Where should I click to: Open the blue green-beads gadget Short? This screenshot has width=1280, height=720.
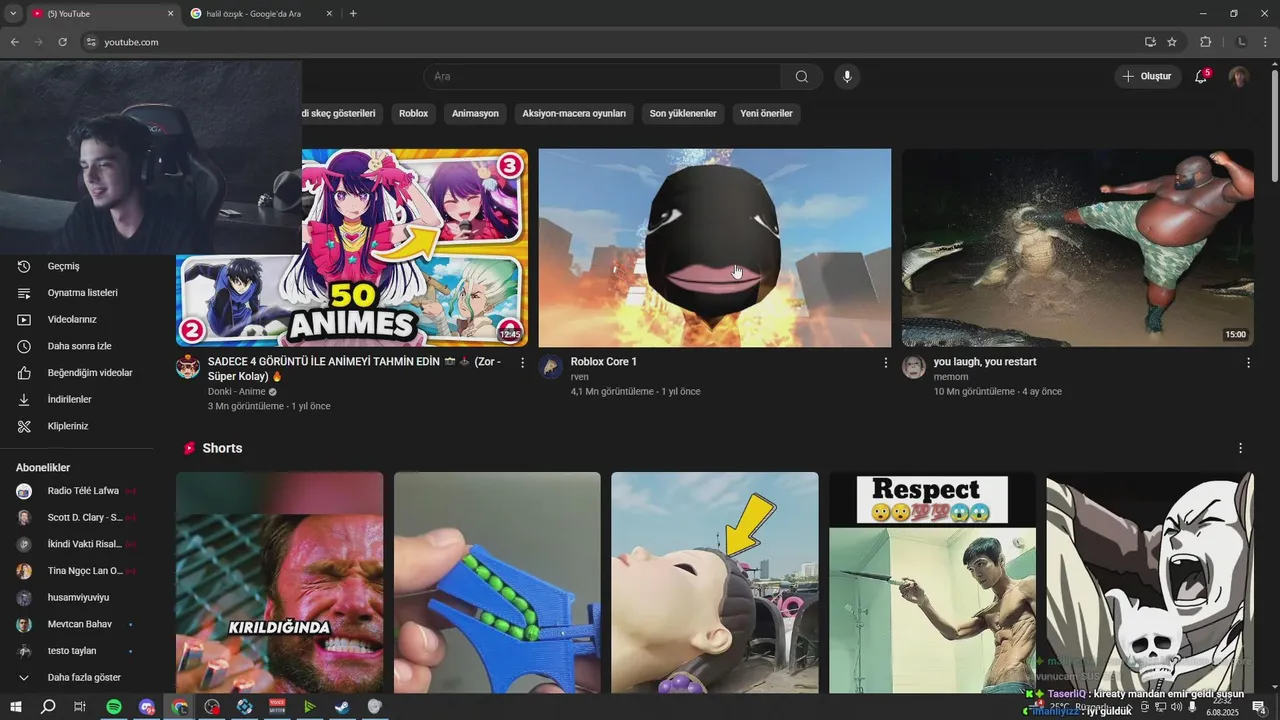(x=497, y=583)
